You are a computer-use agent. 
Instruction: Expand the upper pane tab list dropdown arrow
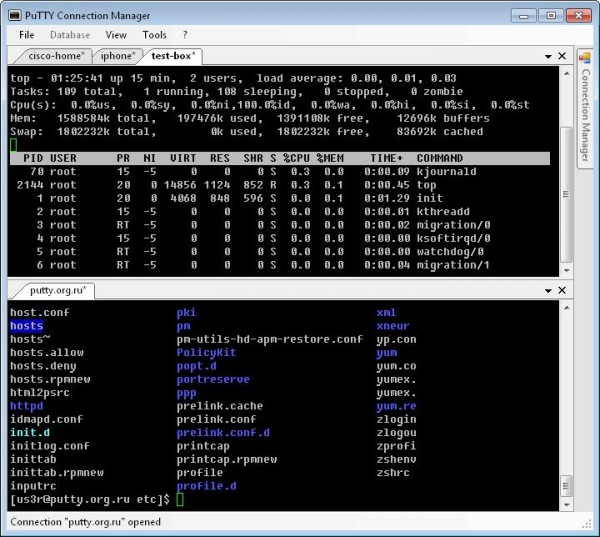tap(548, 56)
